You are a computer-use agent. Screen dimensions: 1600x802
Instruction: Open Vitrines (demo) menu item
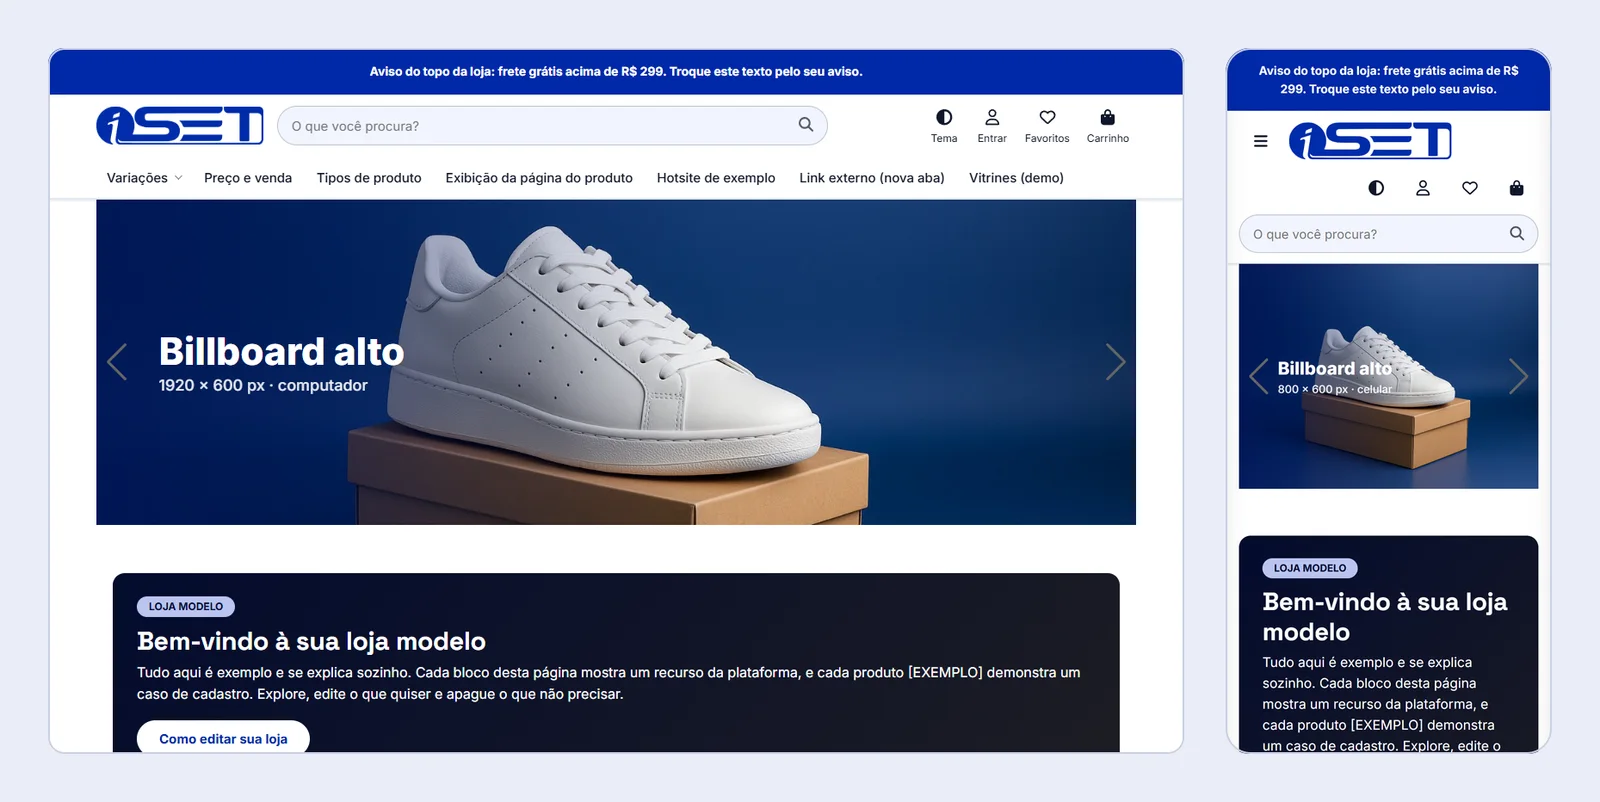click(x=1016, y=178)
